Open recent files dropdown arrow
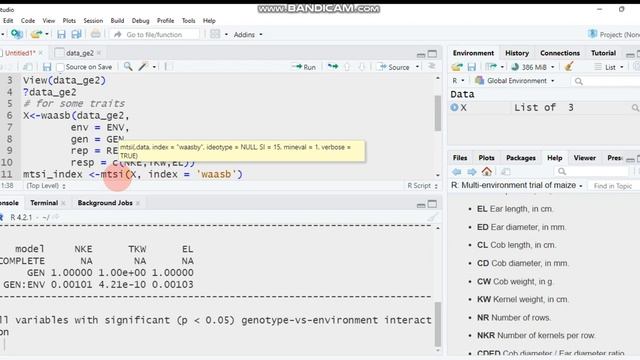Viewport: 640px width, 360px height. pyautogui.click(x=47, y=34)
